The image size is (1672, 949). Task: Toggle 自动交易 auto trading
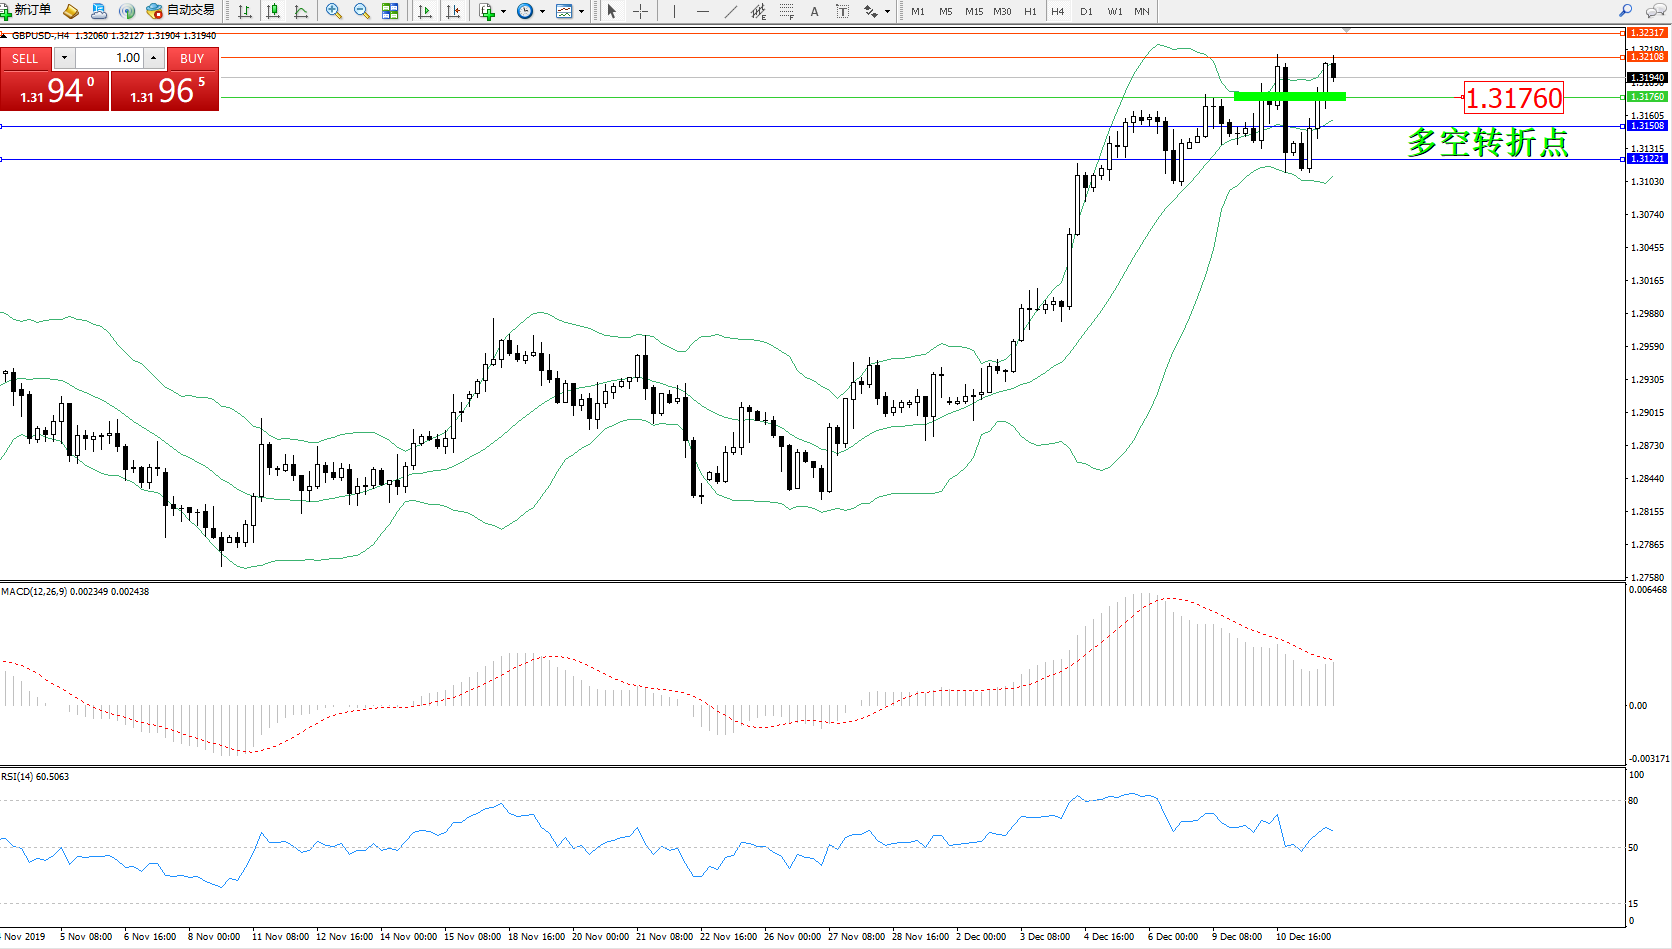click(x=181, y=11)
